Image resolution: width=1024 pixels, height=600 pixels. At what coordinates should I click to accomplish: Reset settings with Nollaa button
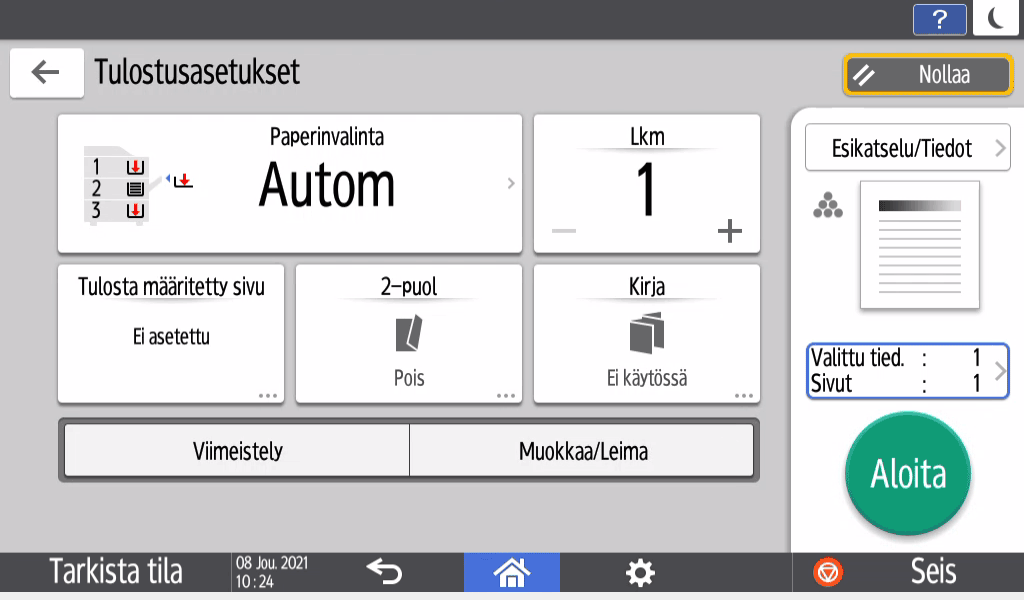point(927,74)
